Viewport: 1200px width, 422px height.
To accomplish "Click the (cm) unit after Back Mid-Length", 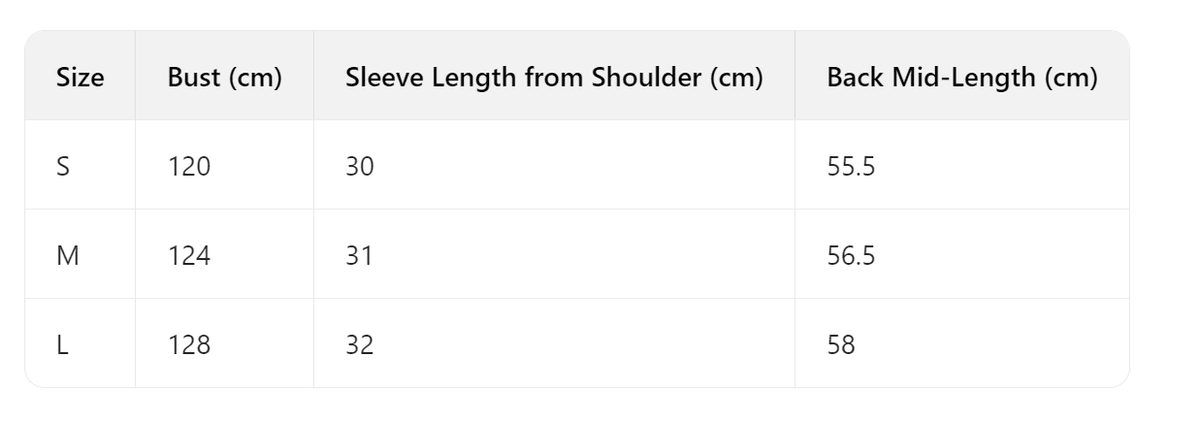I will click(1070, 78).
